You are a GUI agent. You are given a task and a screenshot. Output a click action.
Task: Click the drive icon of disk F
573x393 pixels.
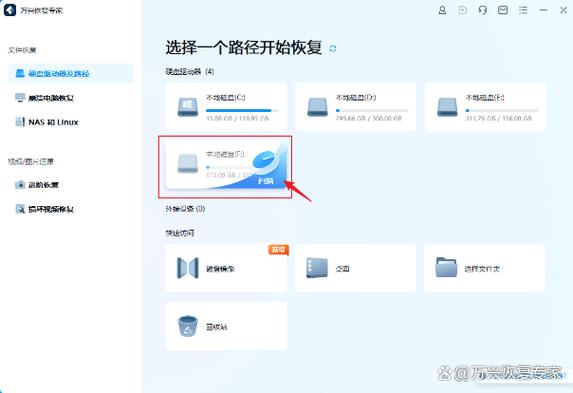187,163
